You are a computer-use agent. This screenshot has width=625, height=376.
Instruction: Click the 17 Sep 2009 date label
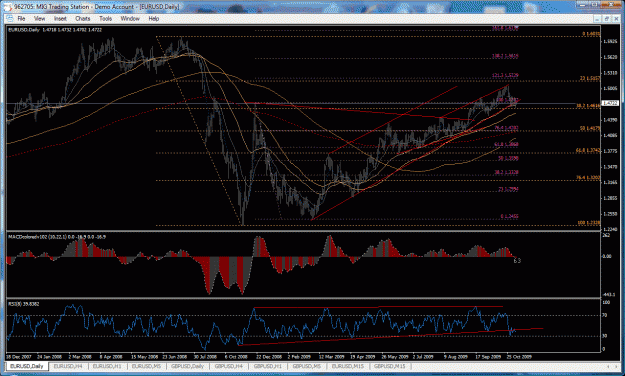(488, 356)
